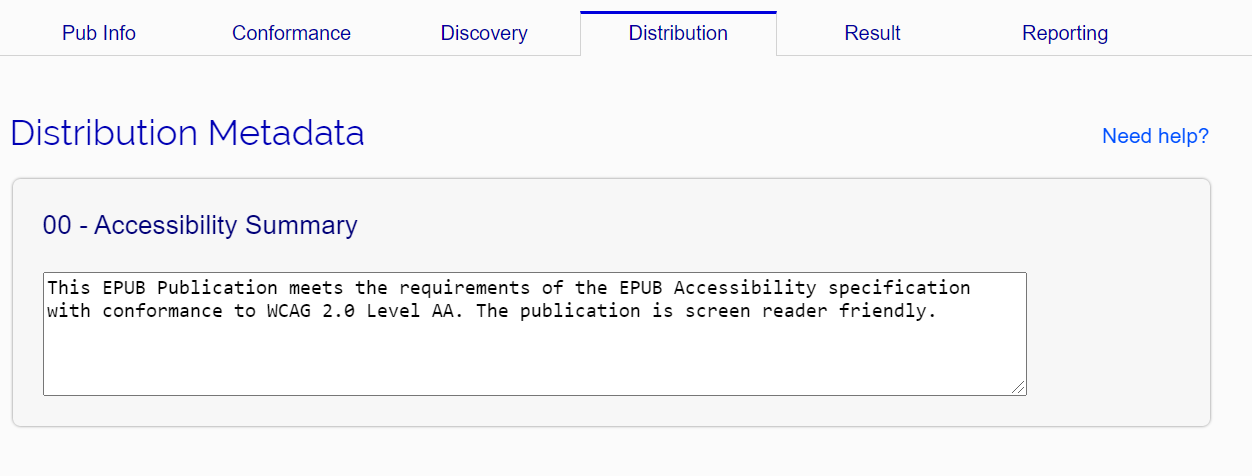Open the Pub Info tab
The width and height of the screenshot is (1252, 476).
point(98,33)
